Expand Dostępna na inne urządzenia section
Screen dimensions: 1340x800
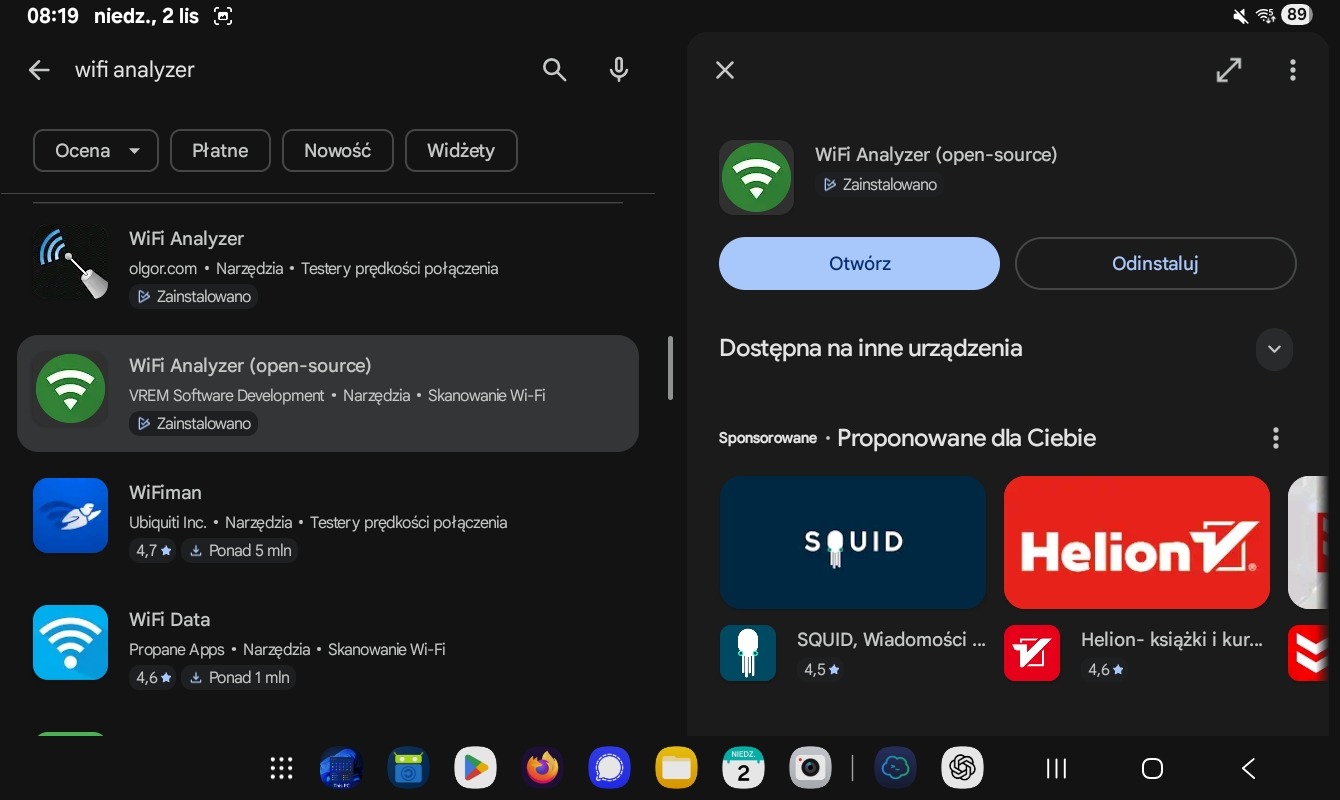[1274, 349]
